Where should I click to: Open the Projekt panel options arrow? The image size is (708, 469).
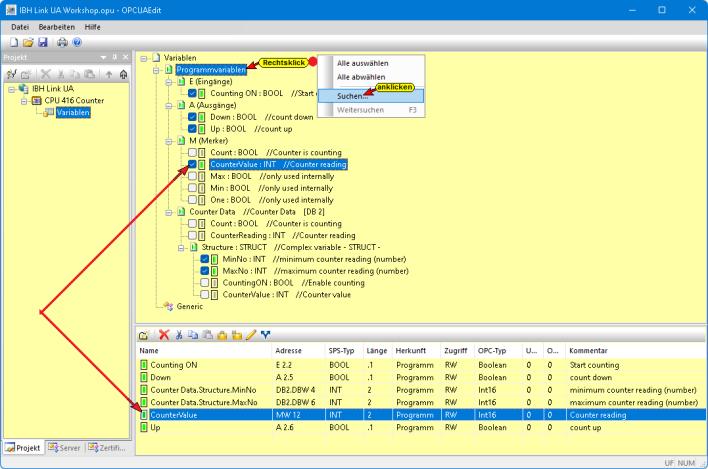[103, 57]
